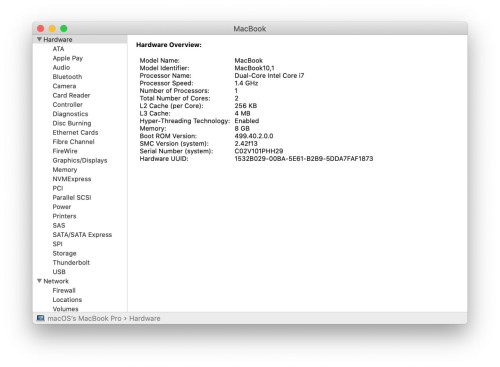The width and height of the screenshot is (500, 367).
Task: Select ATA in the sidebar
Action: point(58,49)
